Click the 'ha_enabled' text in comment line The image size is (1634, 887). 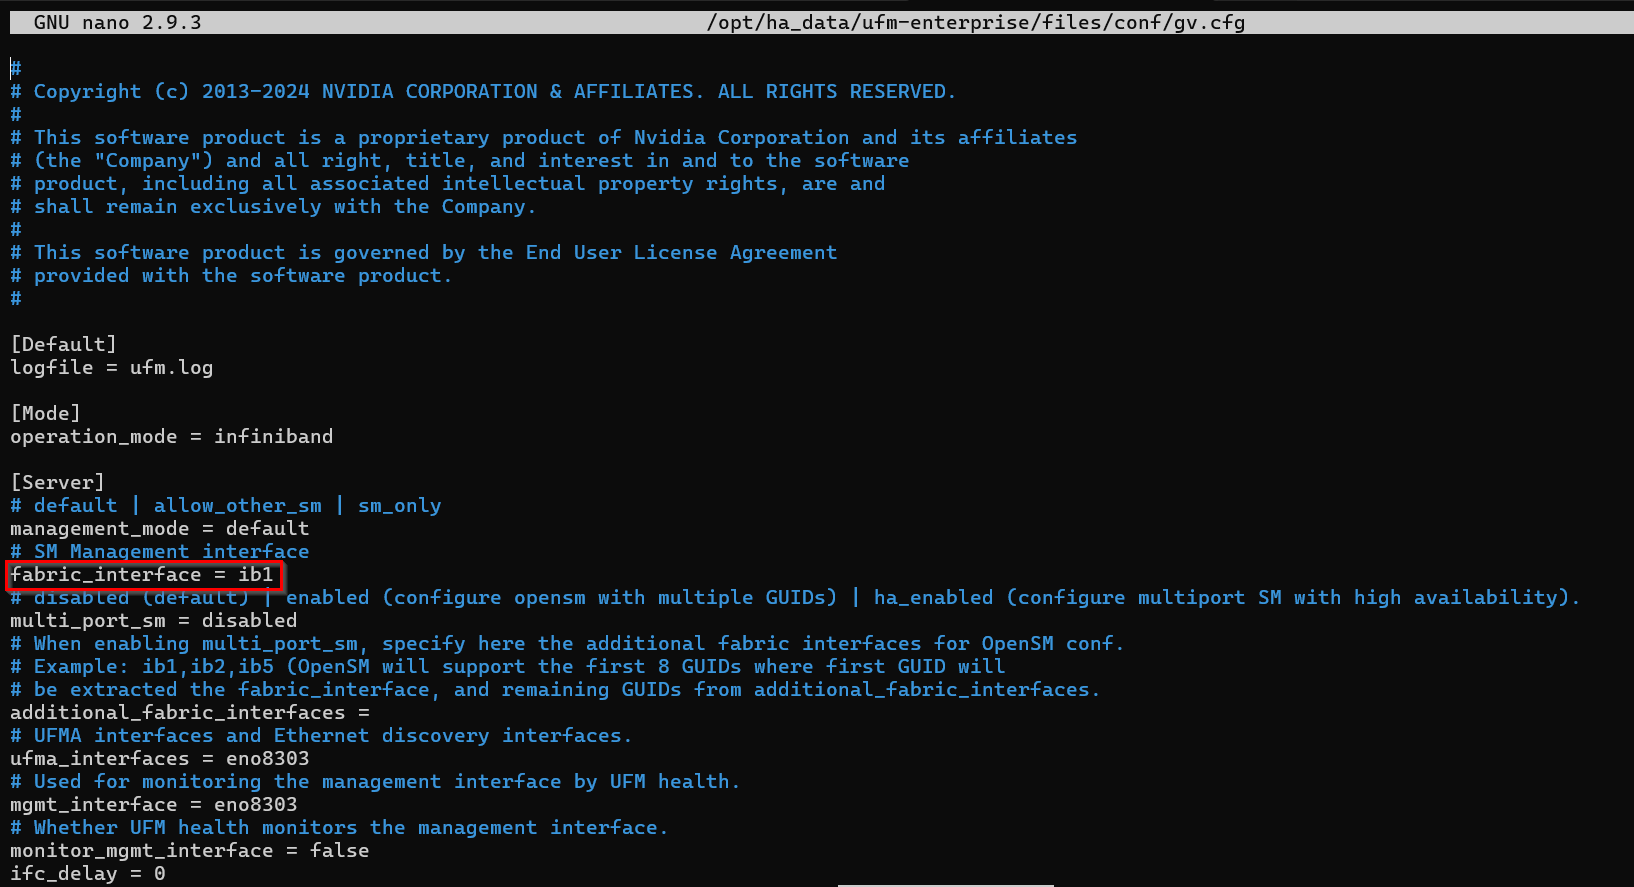click(934, 598)
